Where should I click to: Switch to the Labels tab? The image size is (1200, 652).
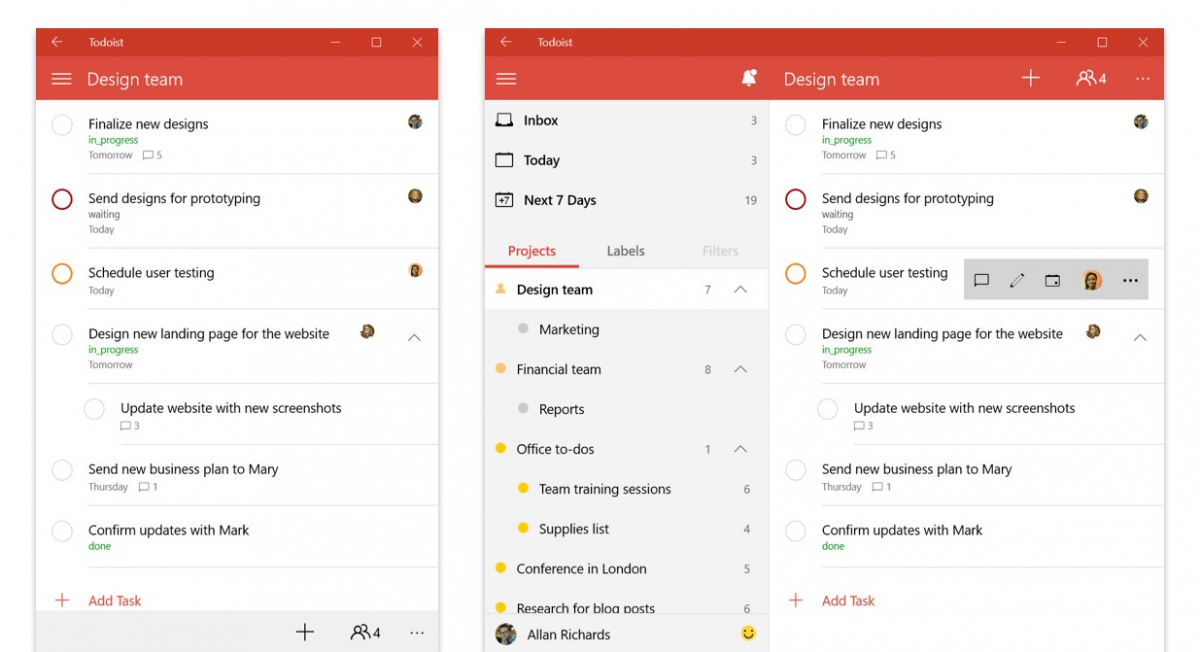click(625, 251)
